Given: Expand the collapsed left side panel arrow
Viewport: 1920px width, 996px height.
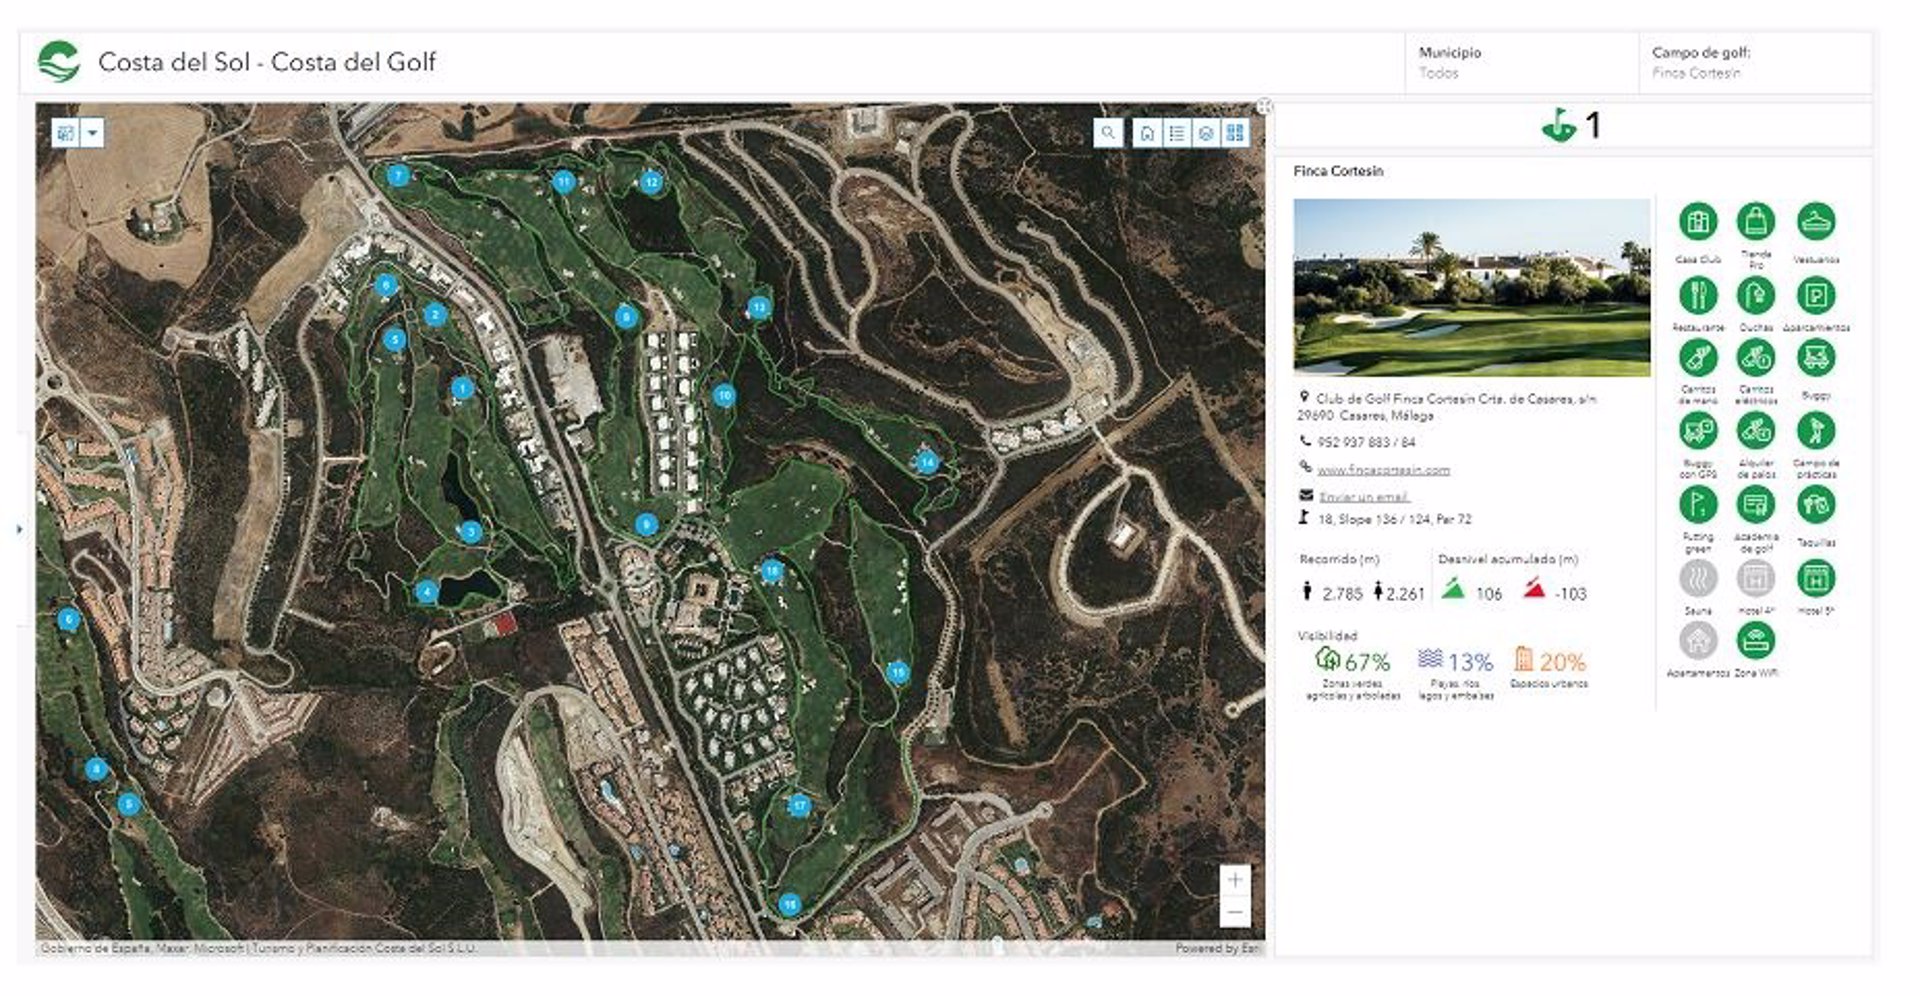Looking at the screenshot, I should [19, 529].
